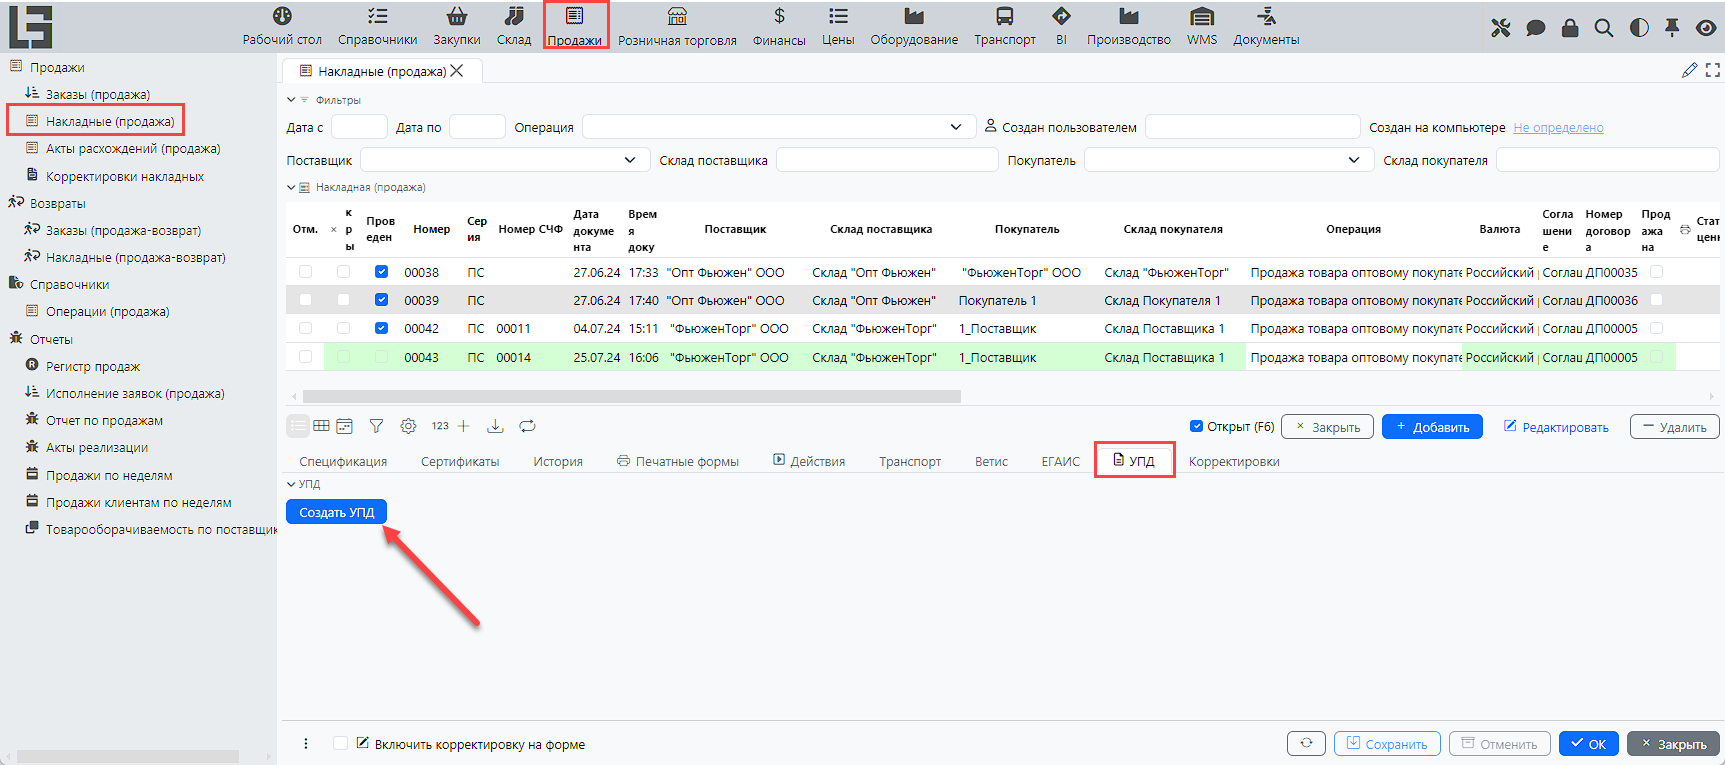1725x765 pixels.
Task: Click the download export icon
Action: click(495, 426)
